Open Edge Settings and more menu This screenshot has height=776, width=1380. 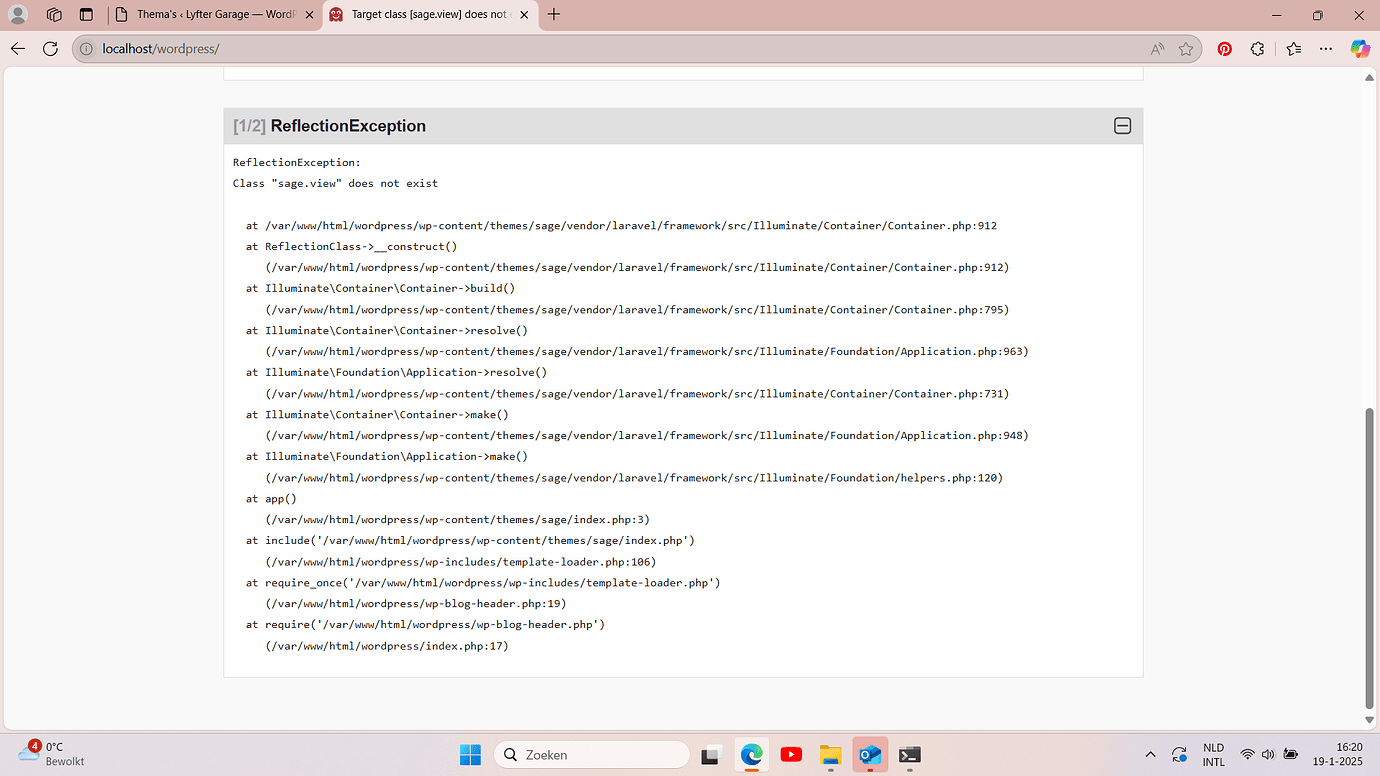pos(1326,49)
